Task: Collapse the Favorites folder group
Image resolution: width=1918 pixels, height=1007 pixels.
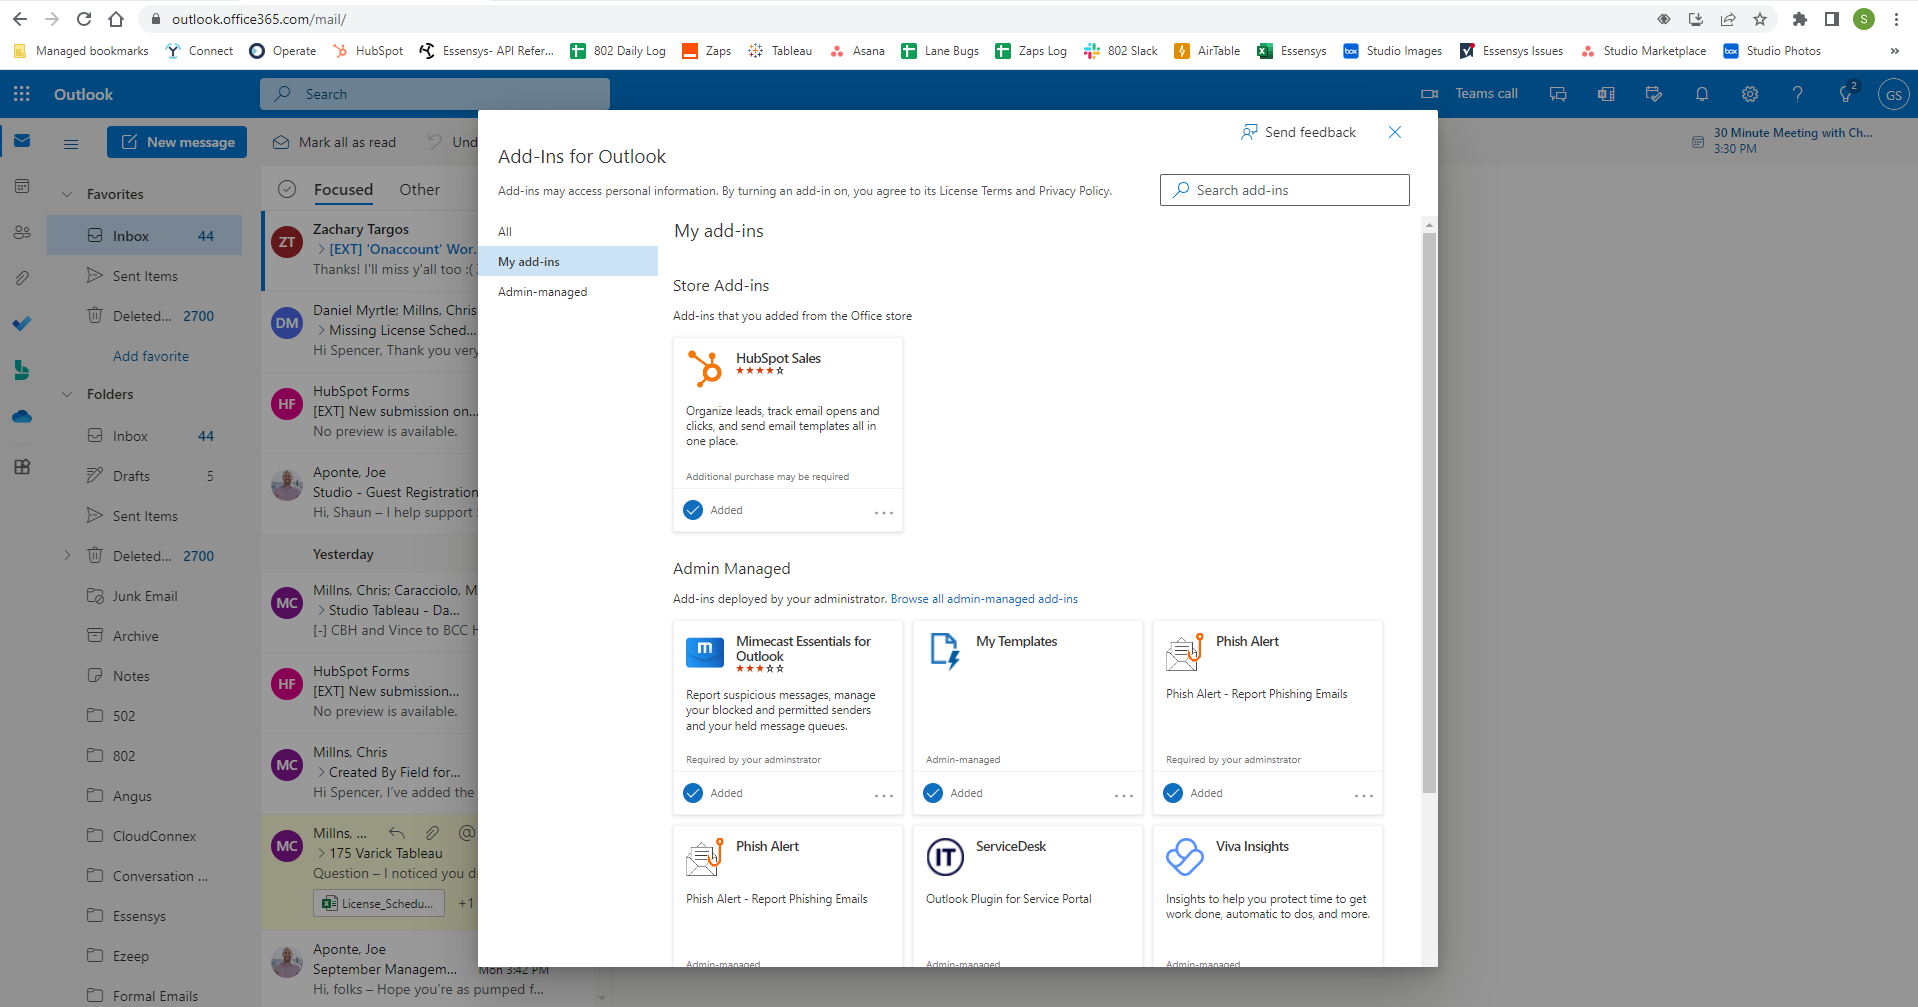Action: click(67, 194)
